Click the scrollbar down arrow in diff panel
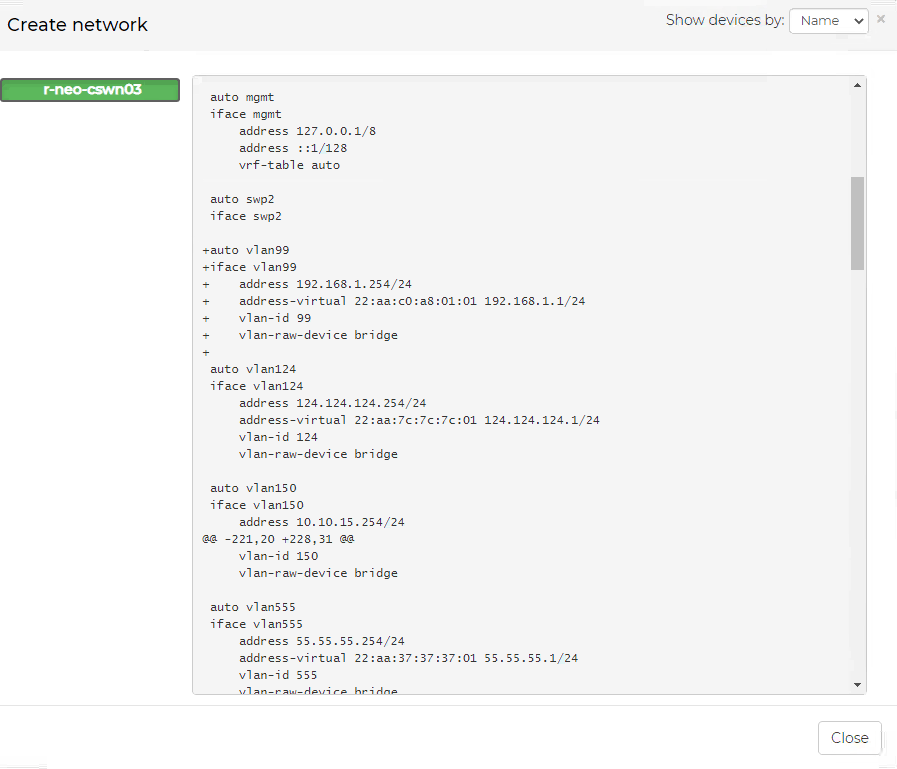This screenshot has width=897, height=769. 857,684
